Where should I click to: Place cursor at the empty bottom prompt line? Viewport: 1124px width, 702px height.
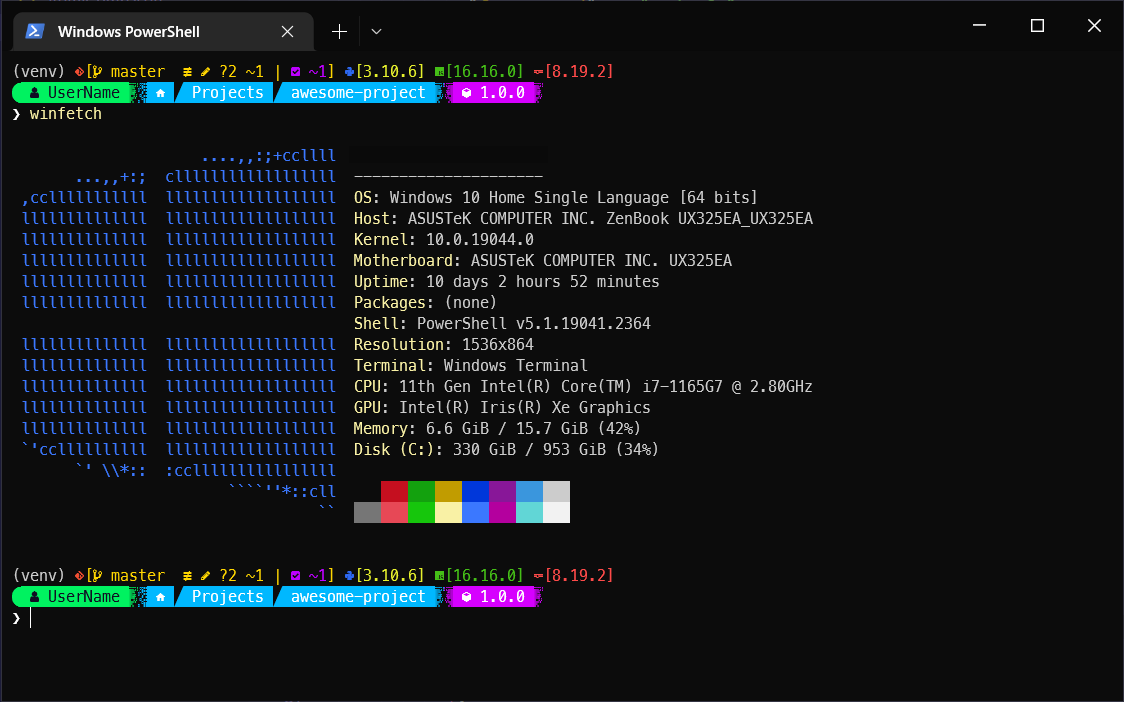[31, 618]
